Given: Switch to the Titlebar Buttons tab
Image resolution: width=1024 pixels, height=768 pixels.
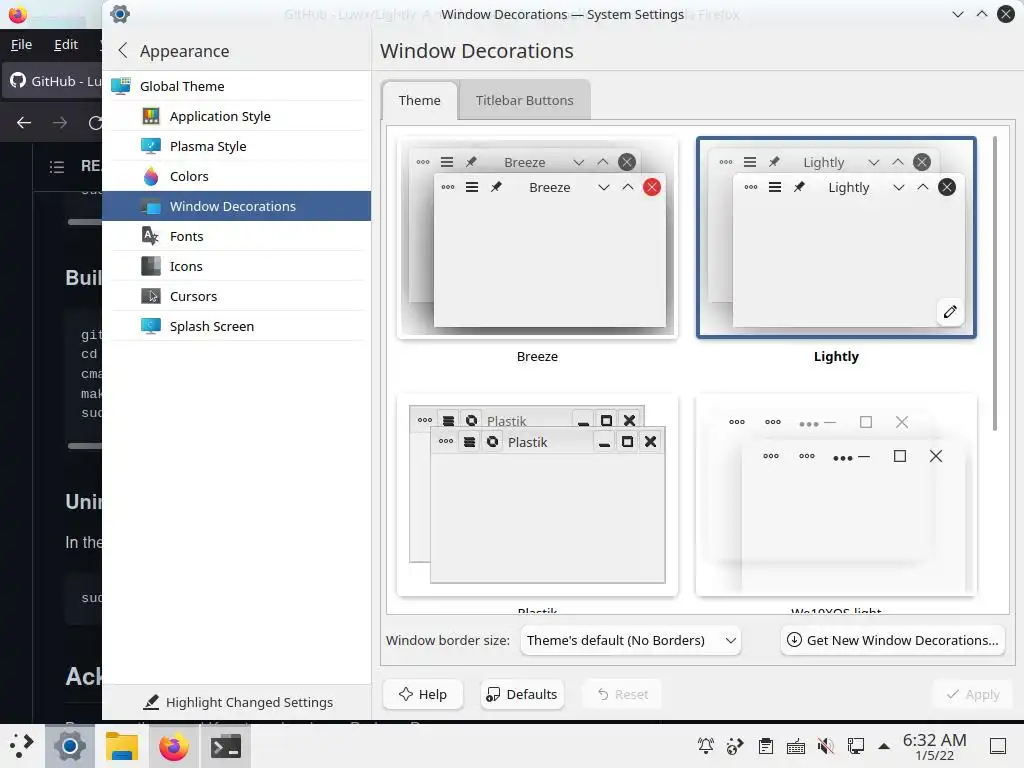Looking at the screenshot, I should tap(524, 101).
